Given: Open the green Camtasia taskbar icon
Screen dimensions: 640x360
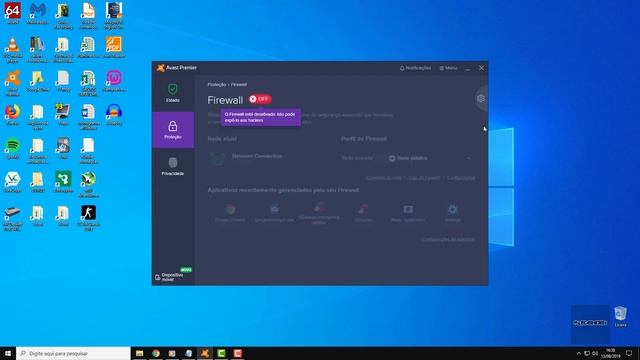Looking at the screenshot, I should (x=221, y=353).
